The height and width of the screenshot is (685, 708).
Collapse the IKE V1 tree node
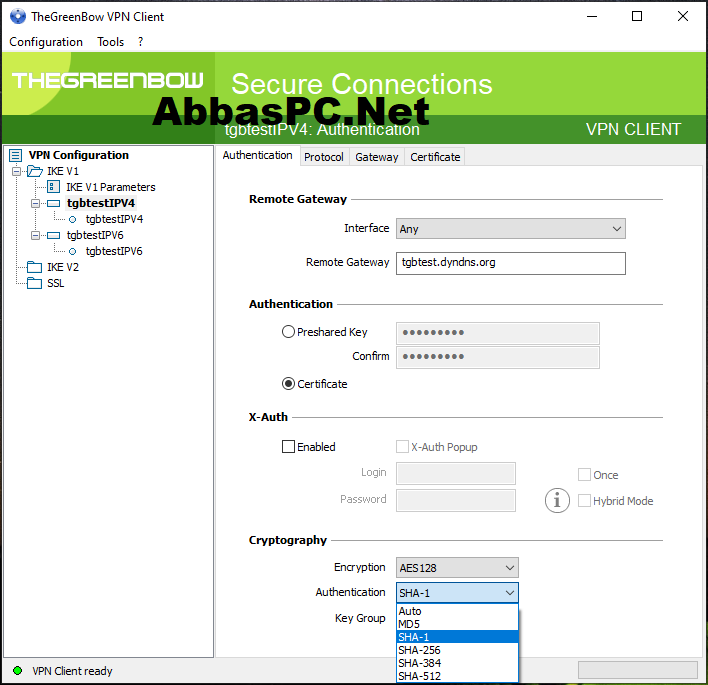click(16, 172)
